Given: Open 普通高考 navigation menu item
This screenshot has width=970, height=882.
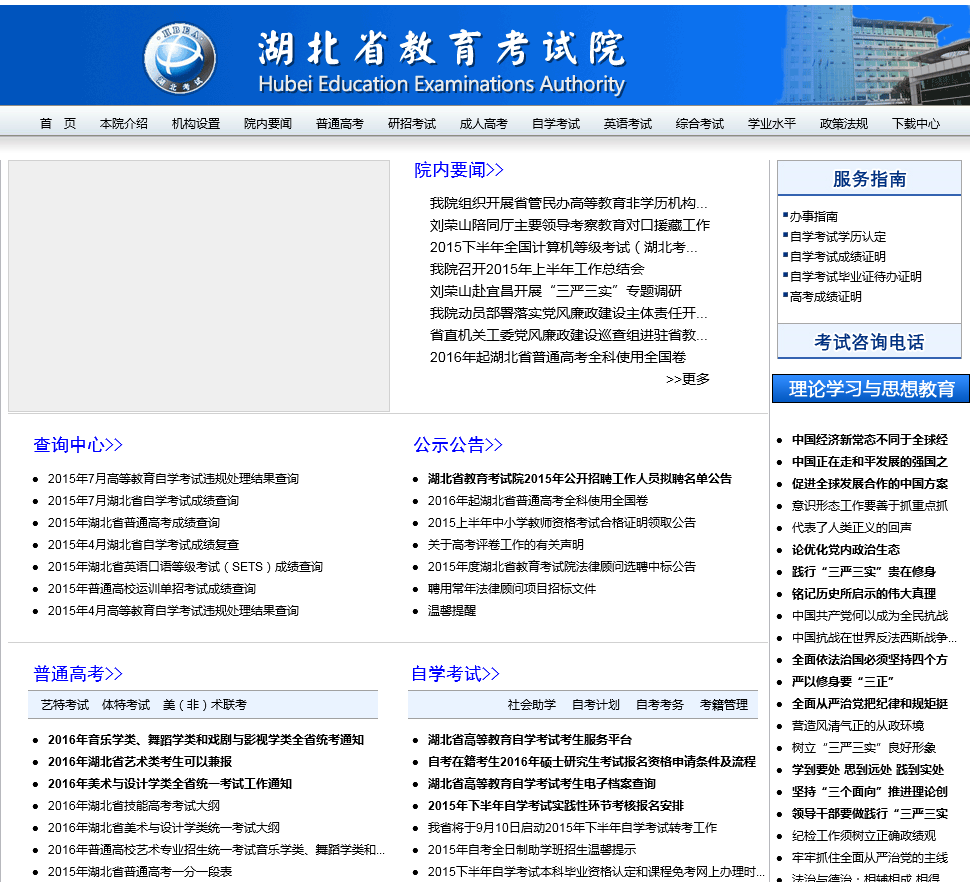Looking at the screenshot, I should pyautogui.click(x=340, y=124).
